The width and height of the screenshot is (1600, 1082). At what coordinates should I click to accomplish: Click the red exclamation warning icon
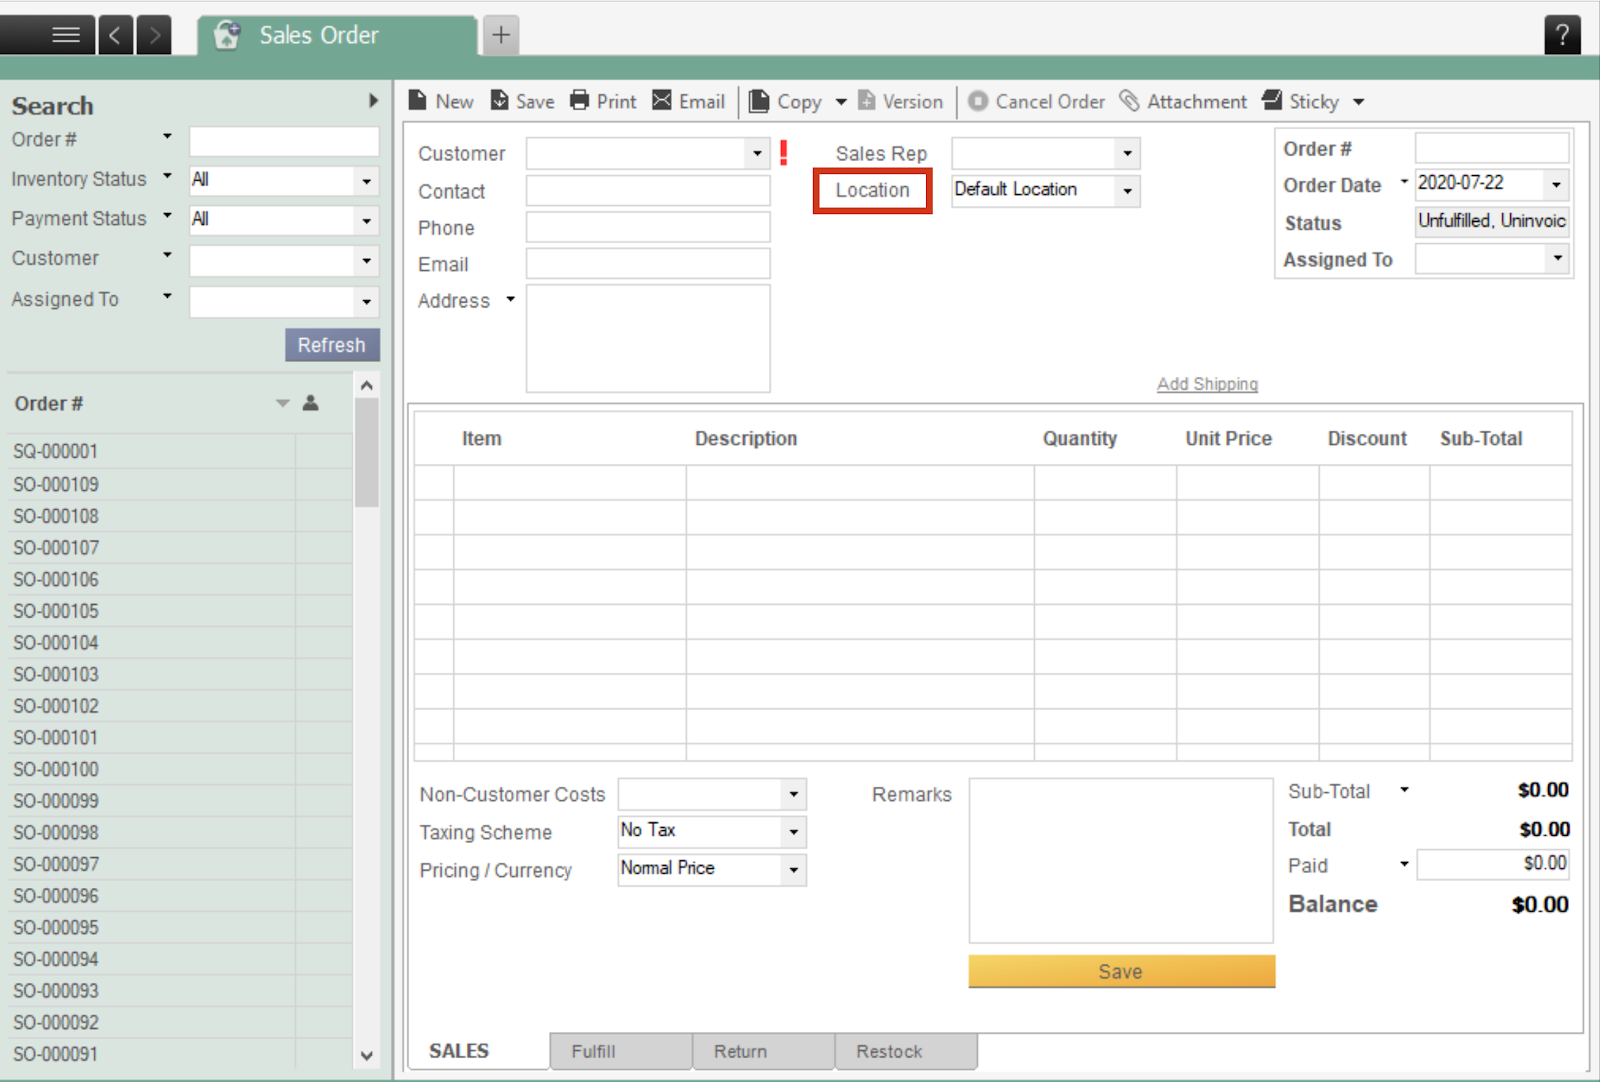coord(784,152)
